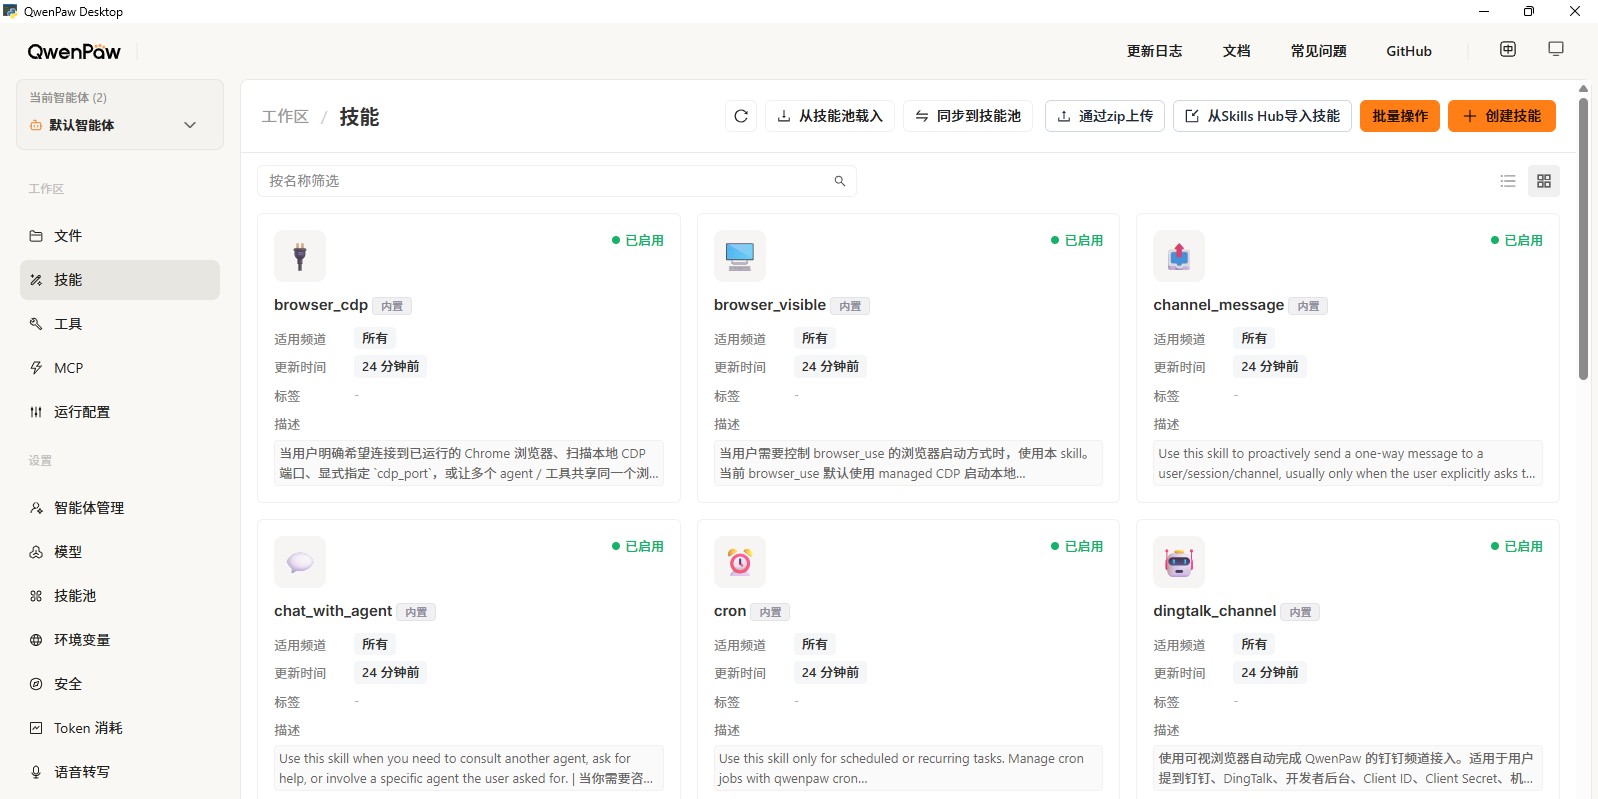Screen dimensions: 1598x799
Task: Click the language switch icon in header
Action: [x=1508, y=49]
